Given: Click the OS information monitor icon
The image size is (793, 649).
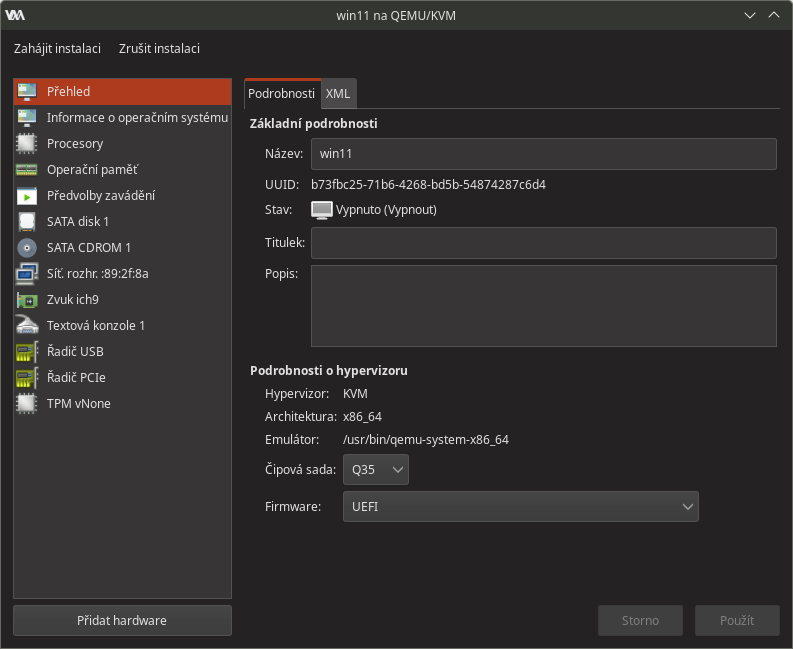Looking at the screenshot, I should pyautogui.click(x=27, y=117).
